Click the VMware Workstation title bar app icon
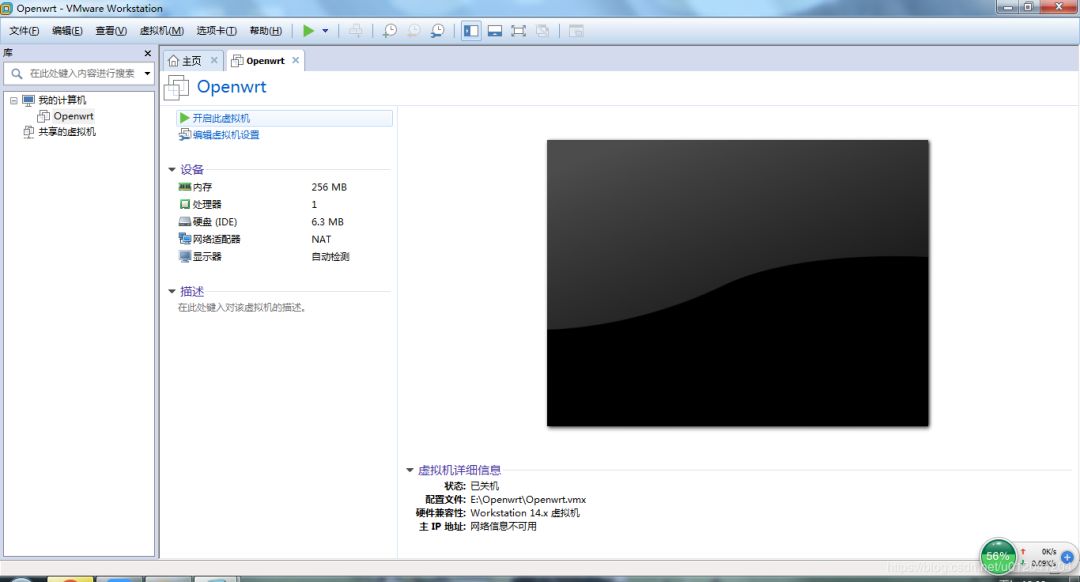1080x582 pixels. pyautogui.click(x=6, y=8)
